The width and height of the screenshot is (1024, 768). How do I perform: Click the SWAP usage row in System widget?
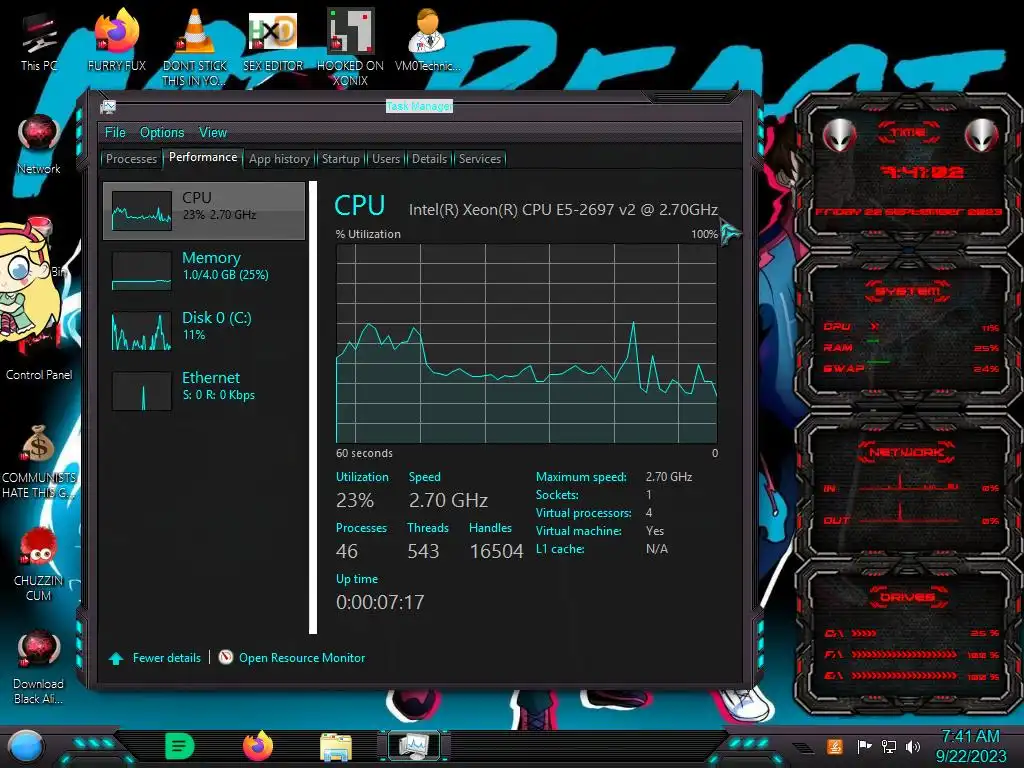pyautogui.click(x=911, y=368)
